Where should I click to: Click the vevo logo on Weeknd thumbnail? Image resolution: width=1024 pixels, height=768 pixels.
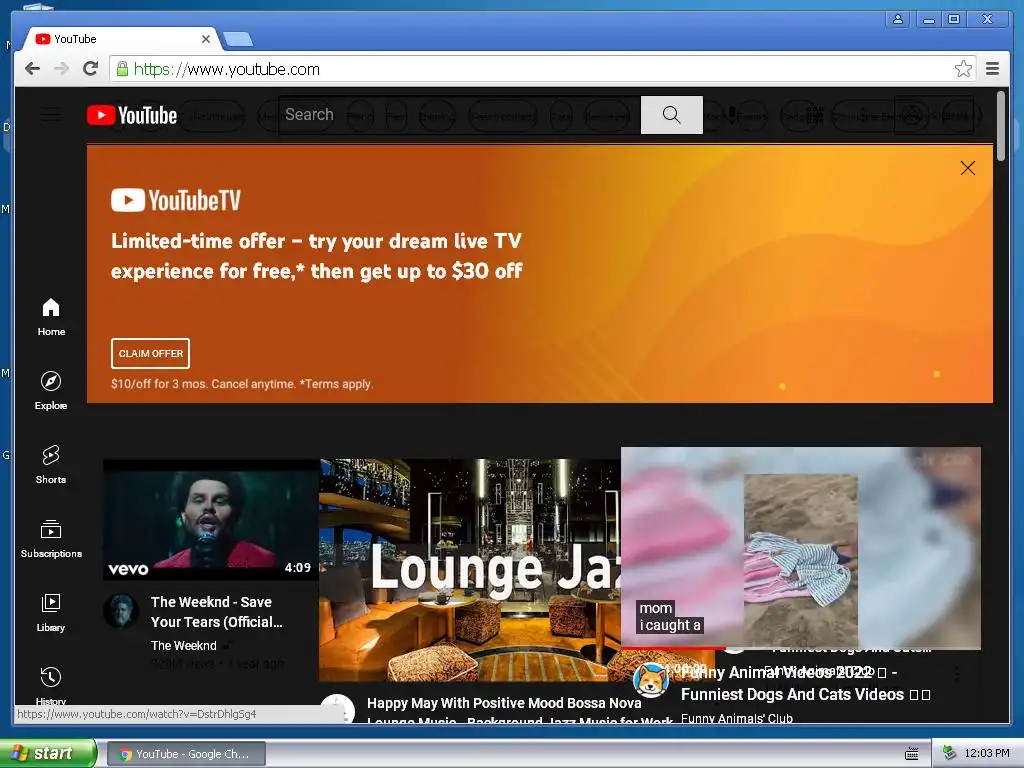pos(128,569)
